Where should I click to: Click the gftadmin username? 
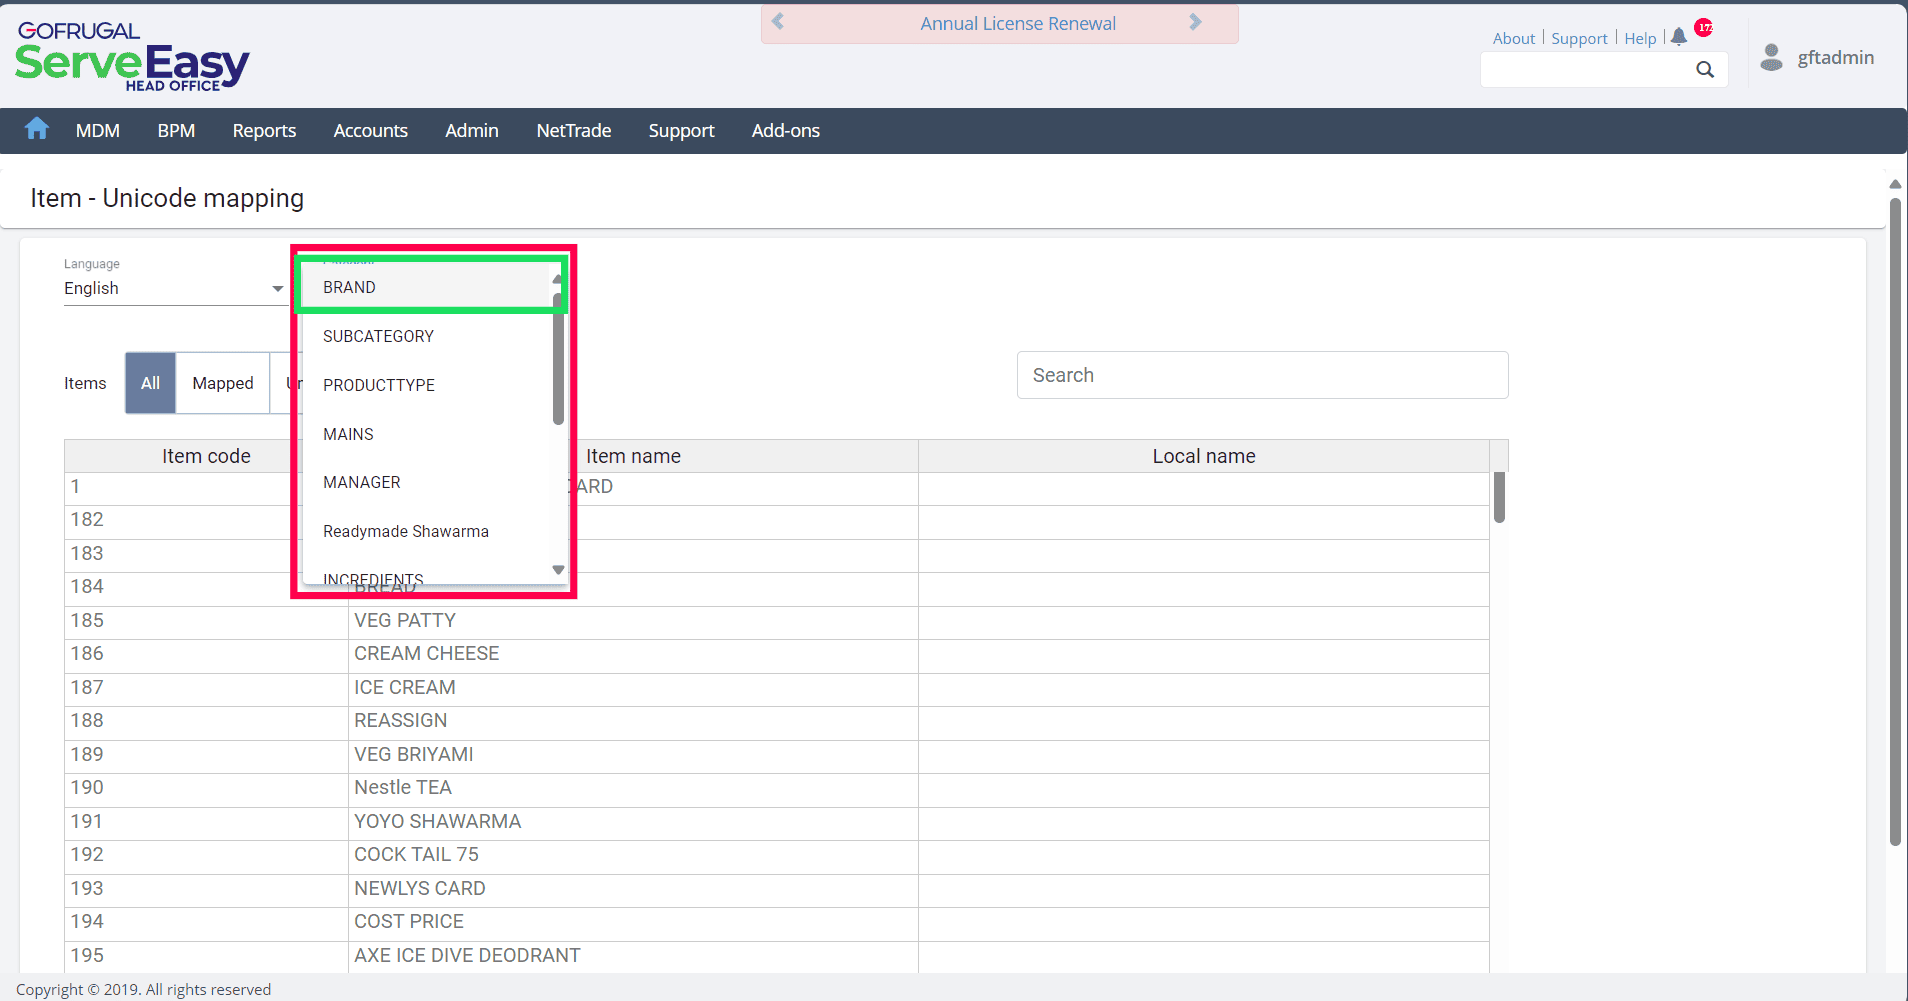[1836, 57]
